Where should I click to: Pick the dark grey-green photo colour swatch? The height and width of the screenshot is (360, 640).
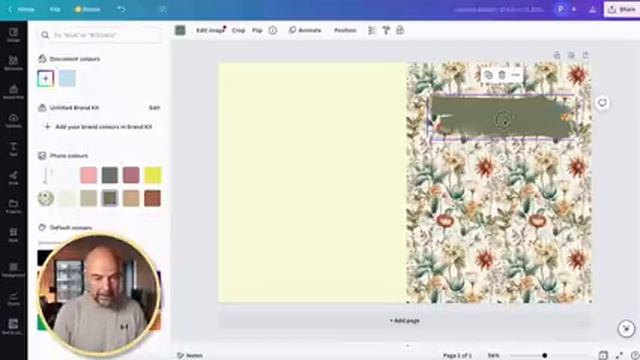110,175
